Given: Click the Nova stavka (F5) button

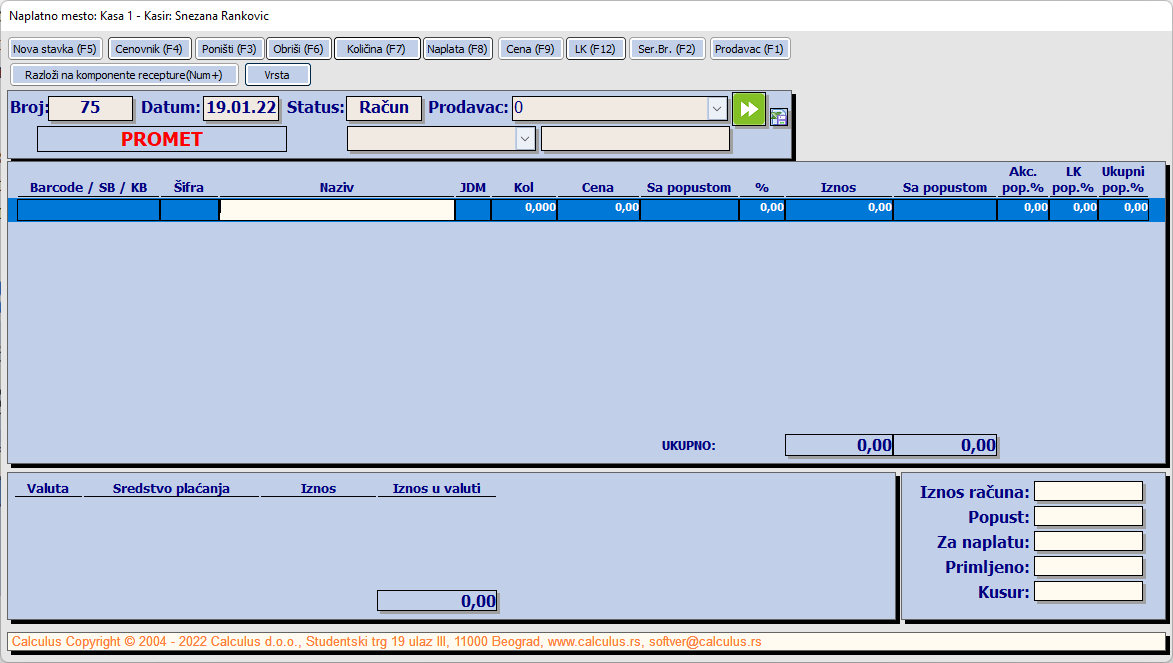Looking at the screenshot, I should (55, 49).
